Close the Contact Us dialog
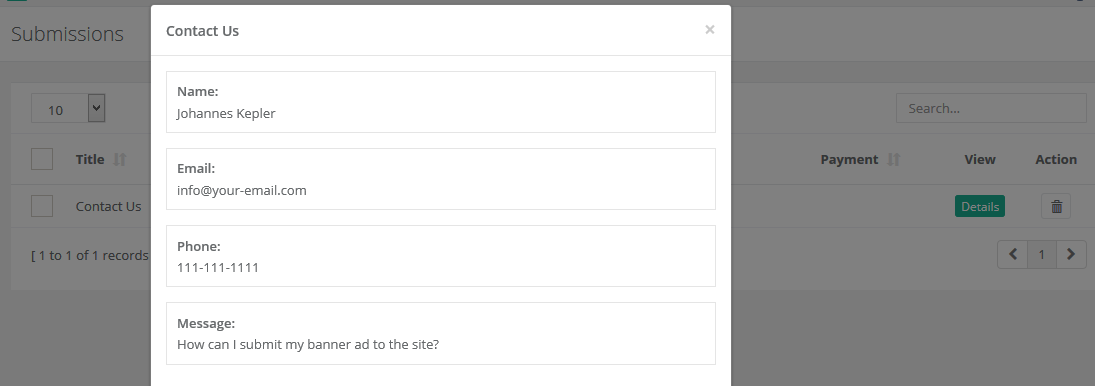1095x386 pixels. [710, 29]
